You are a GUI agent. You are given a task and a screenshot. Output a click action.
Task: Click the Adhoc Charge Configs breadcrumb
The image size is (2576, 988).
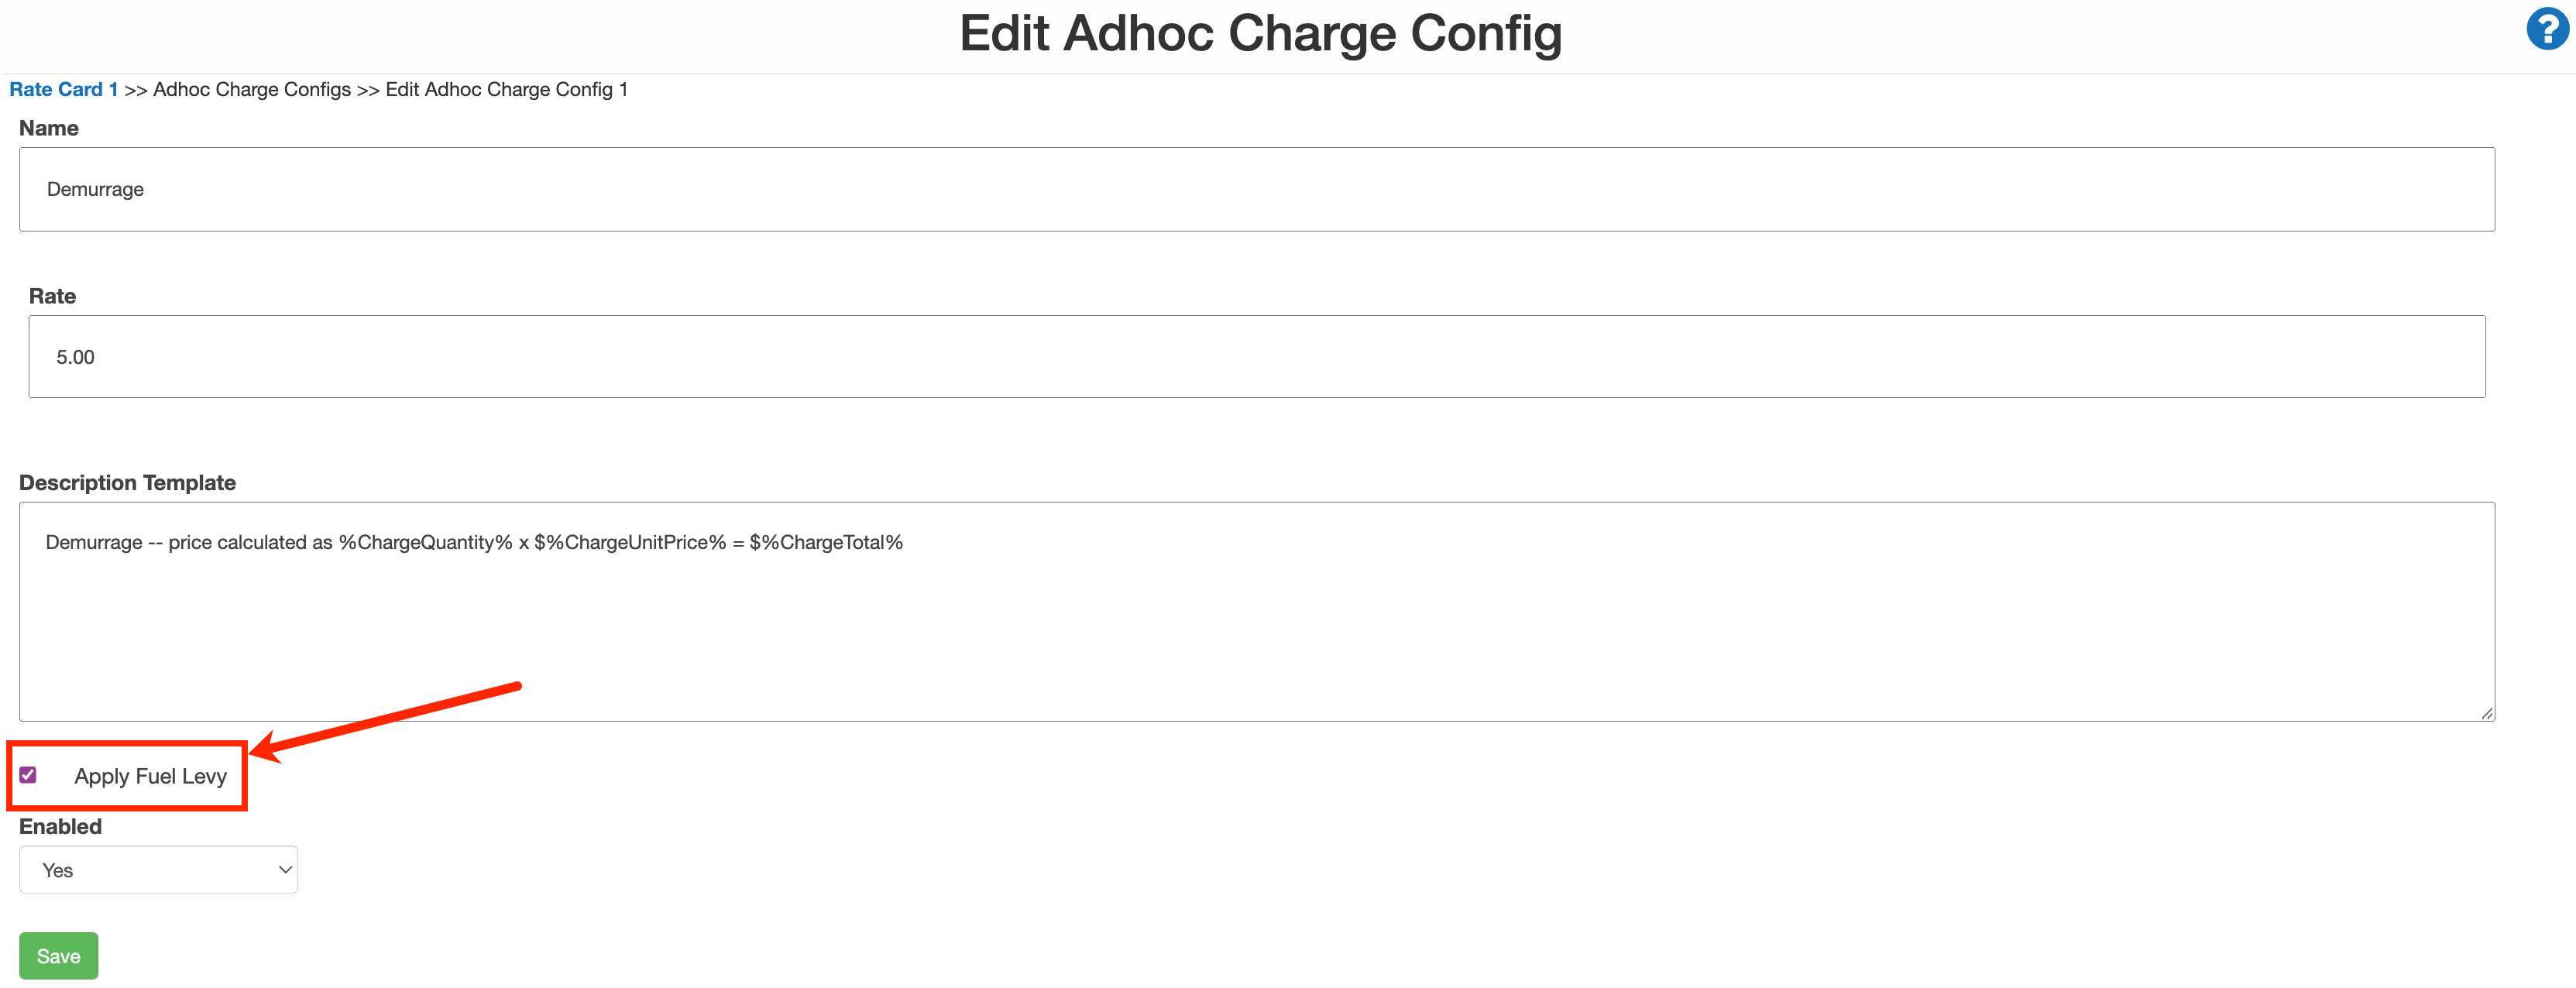pyautogui.click(x=251, y=89)
